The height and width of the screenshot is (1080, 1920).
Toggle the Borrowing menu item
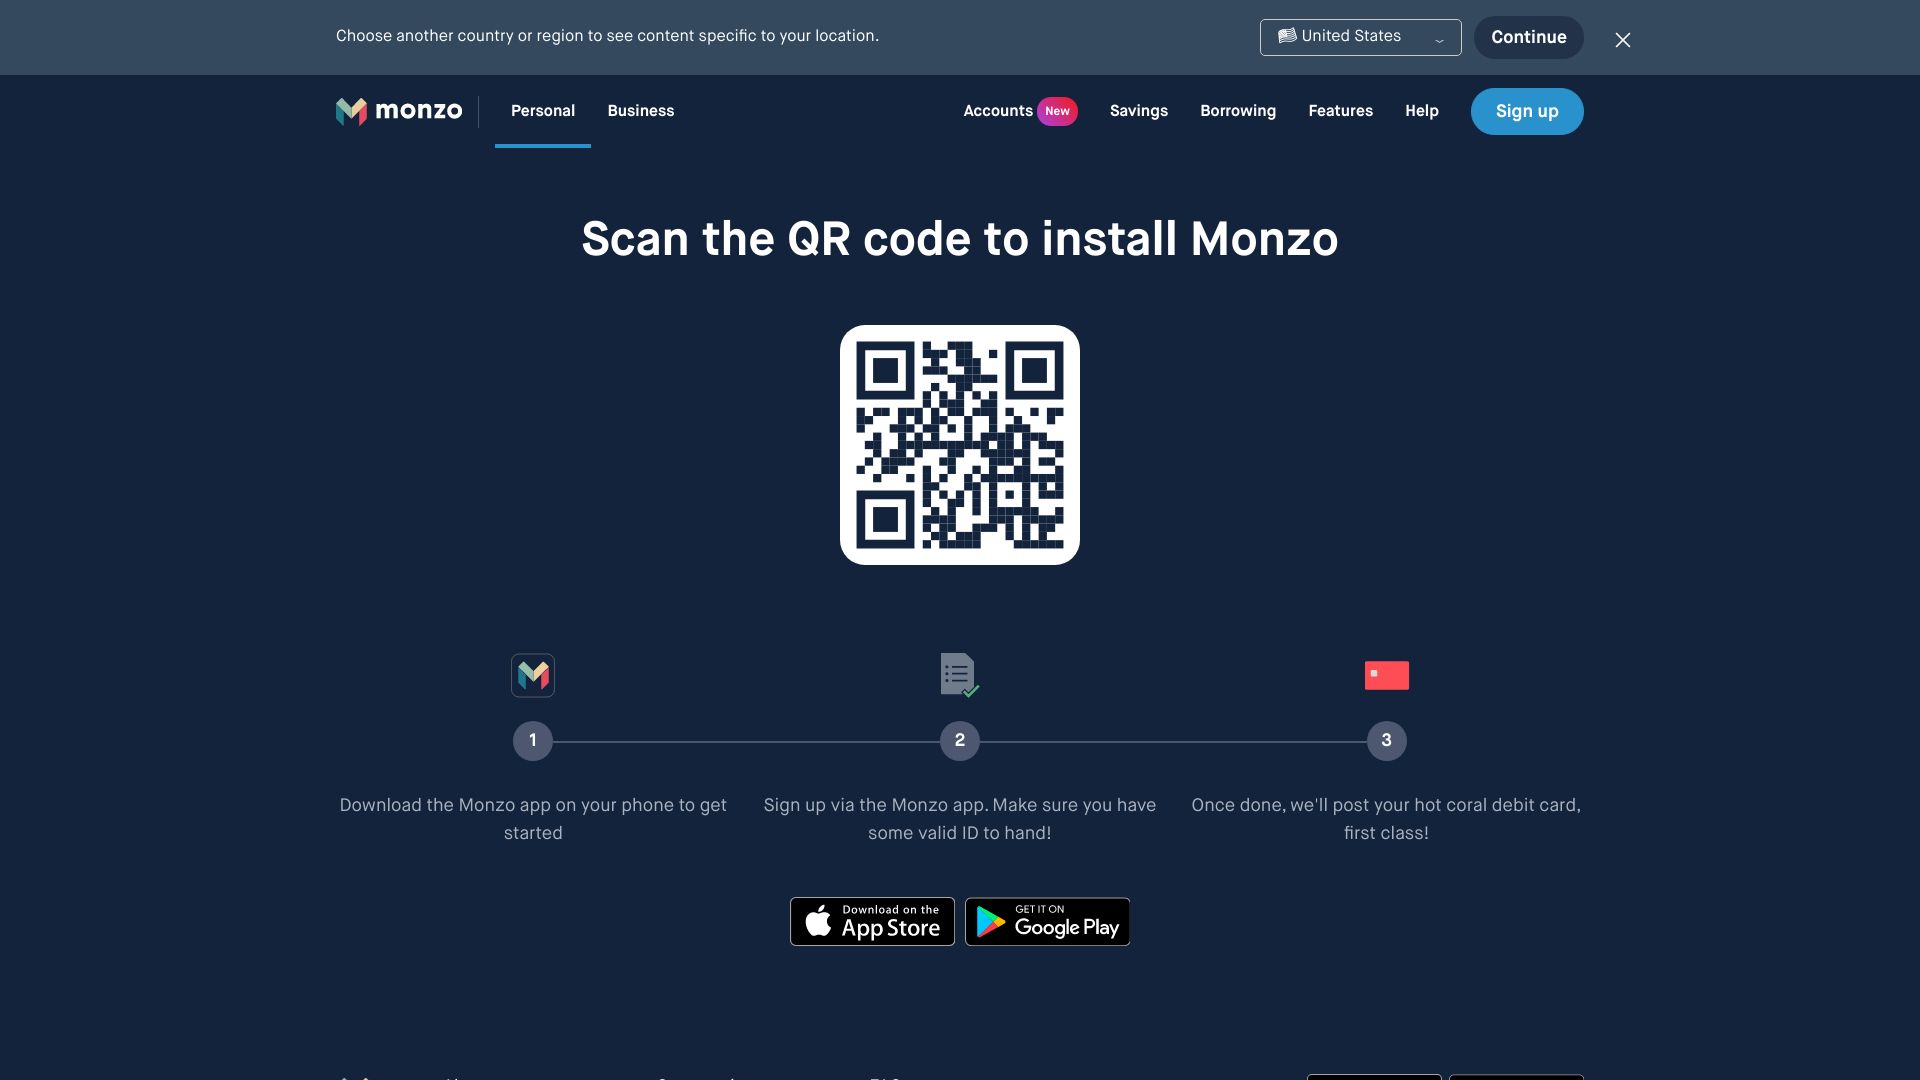click(1237, 111)
